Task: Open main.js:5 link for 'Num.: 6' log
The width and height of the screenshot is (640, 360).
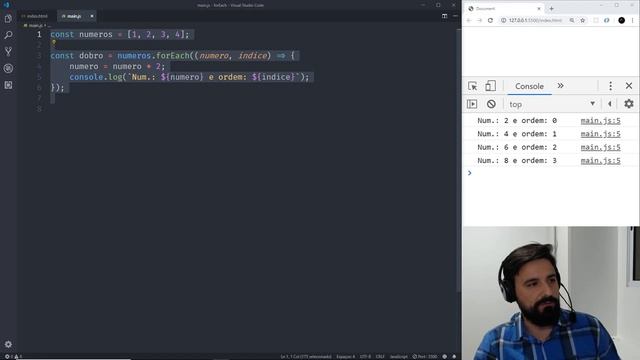Action: tap(600, 147)
